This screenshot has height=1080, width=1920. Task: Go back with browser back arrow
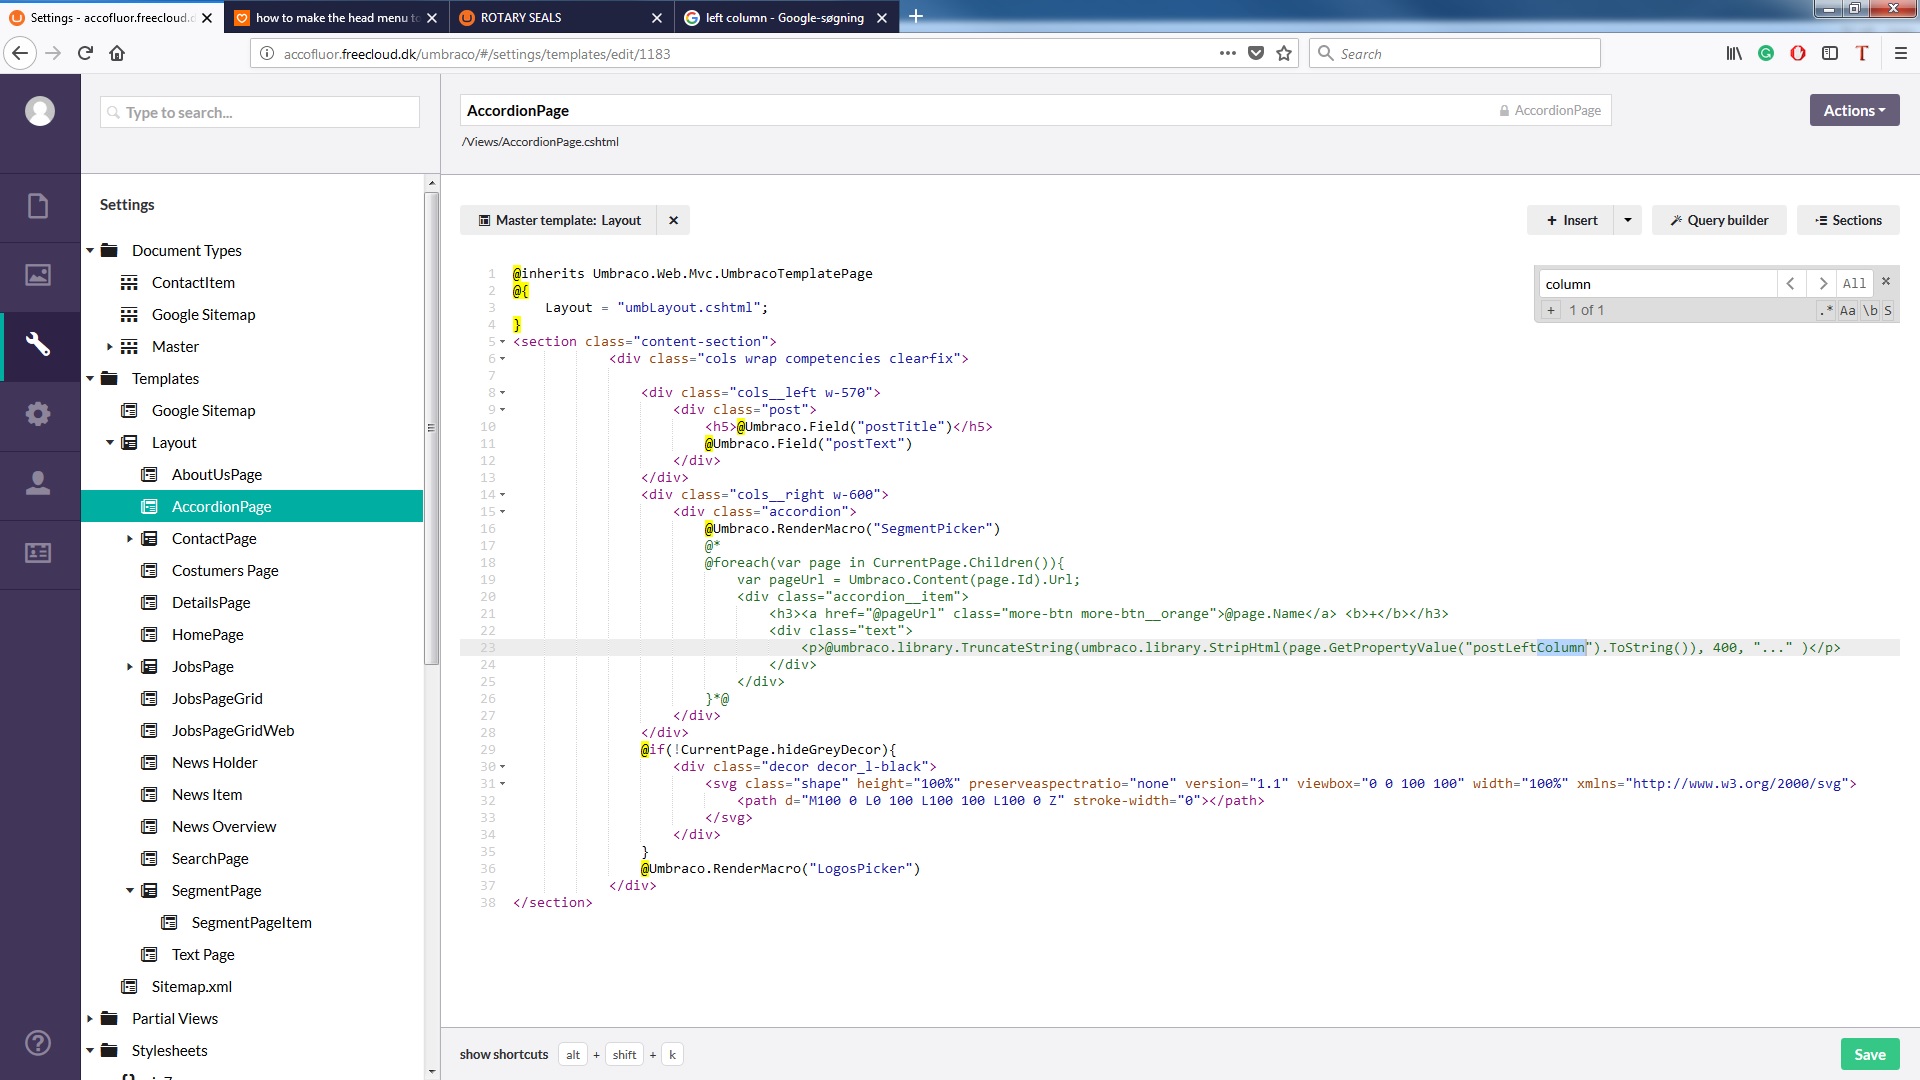point(20,53)
